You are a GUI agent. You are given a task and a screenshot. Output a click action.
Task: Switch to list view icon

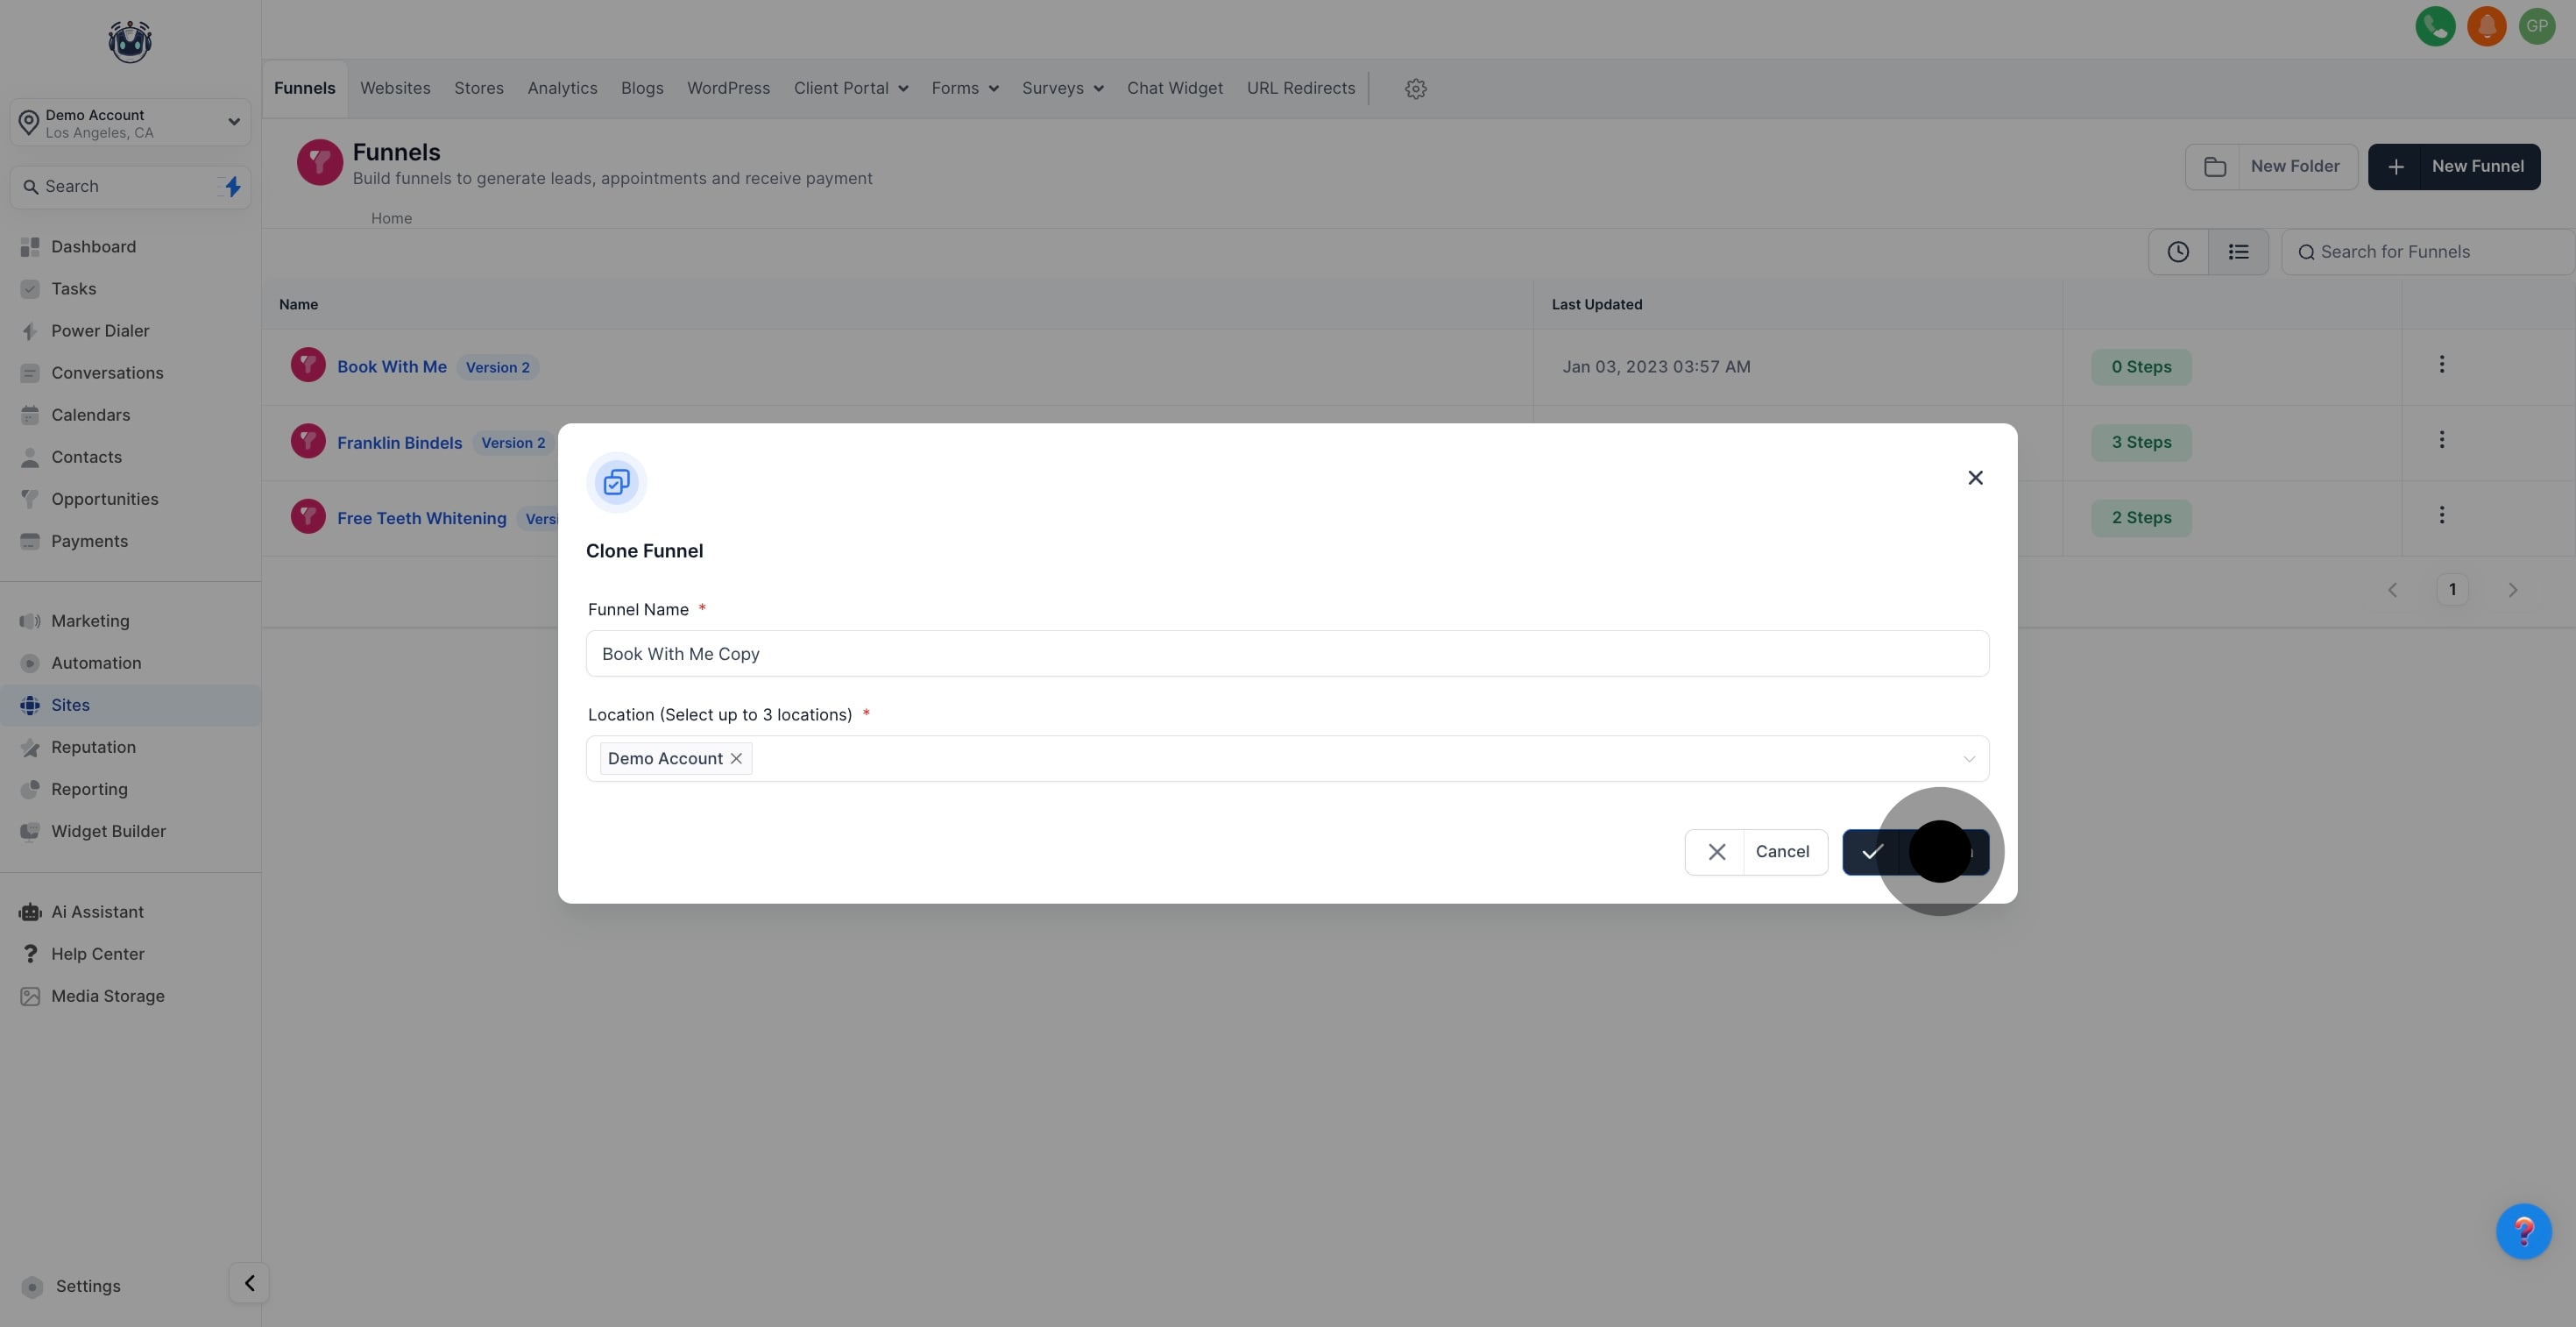tap(2238, 252)
